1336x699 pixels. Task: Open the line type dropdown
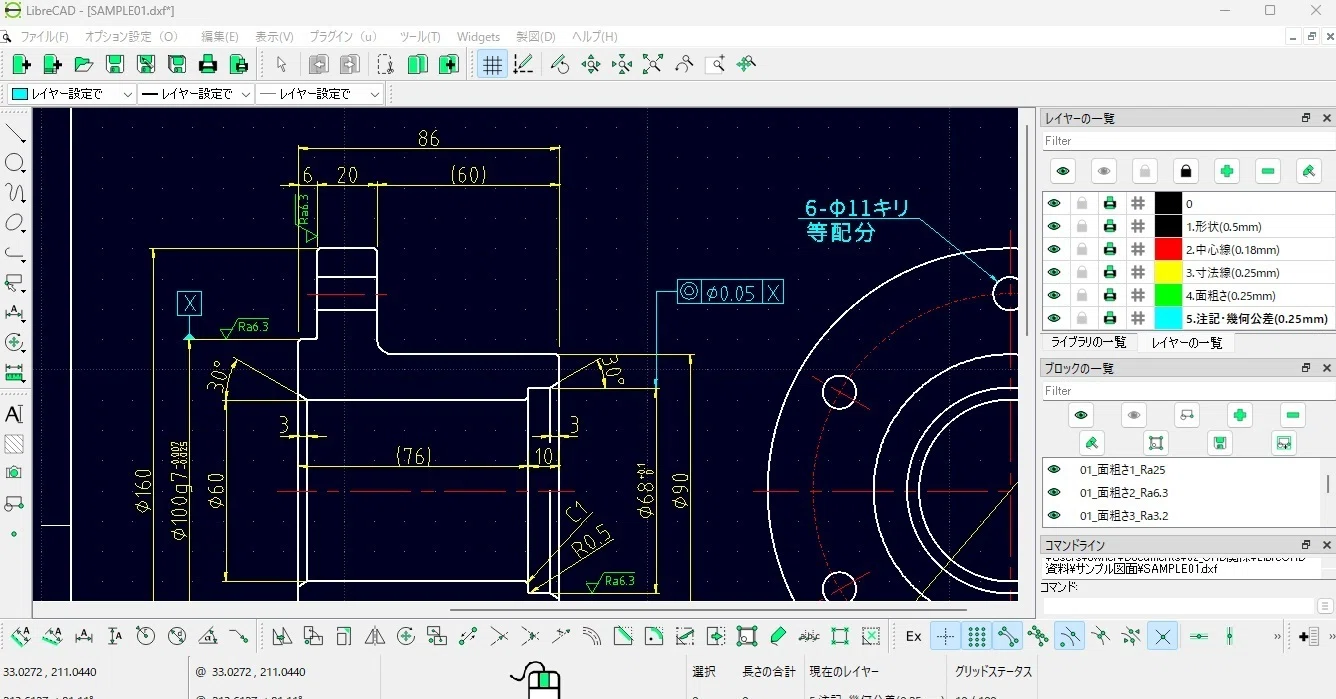coord(321,94)
